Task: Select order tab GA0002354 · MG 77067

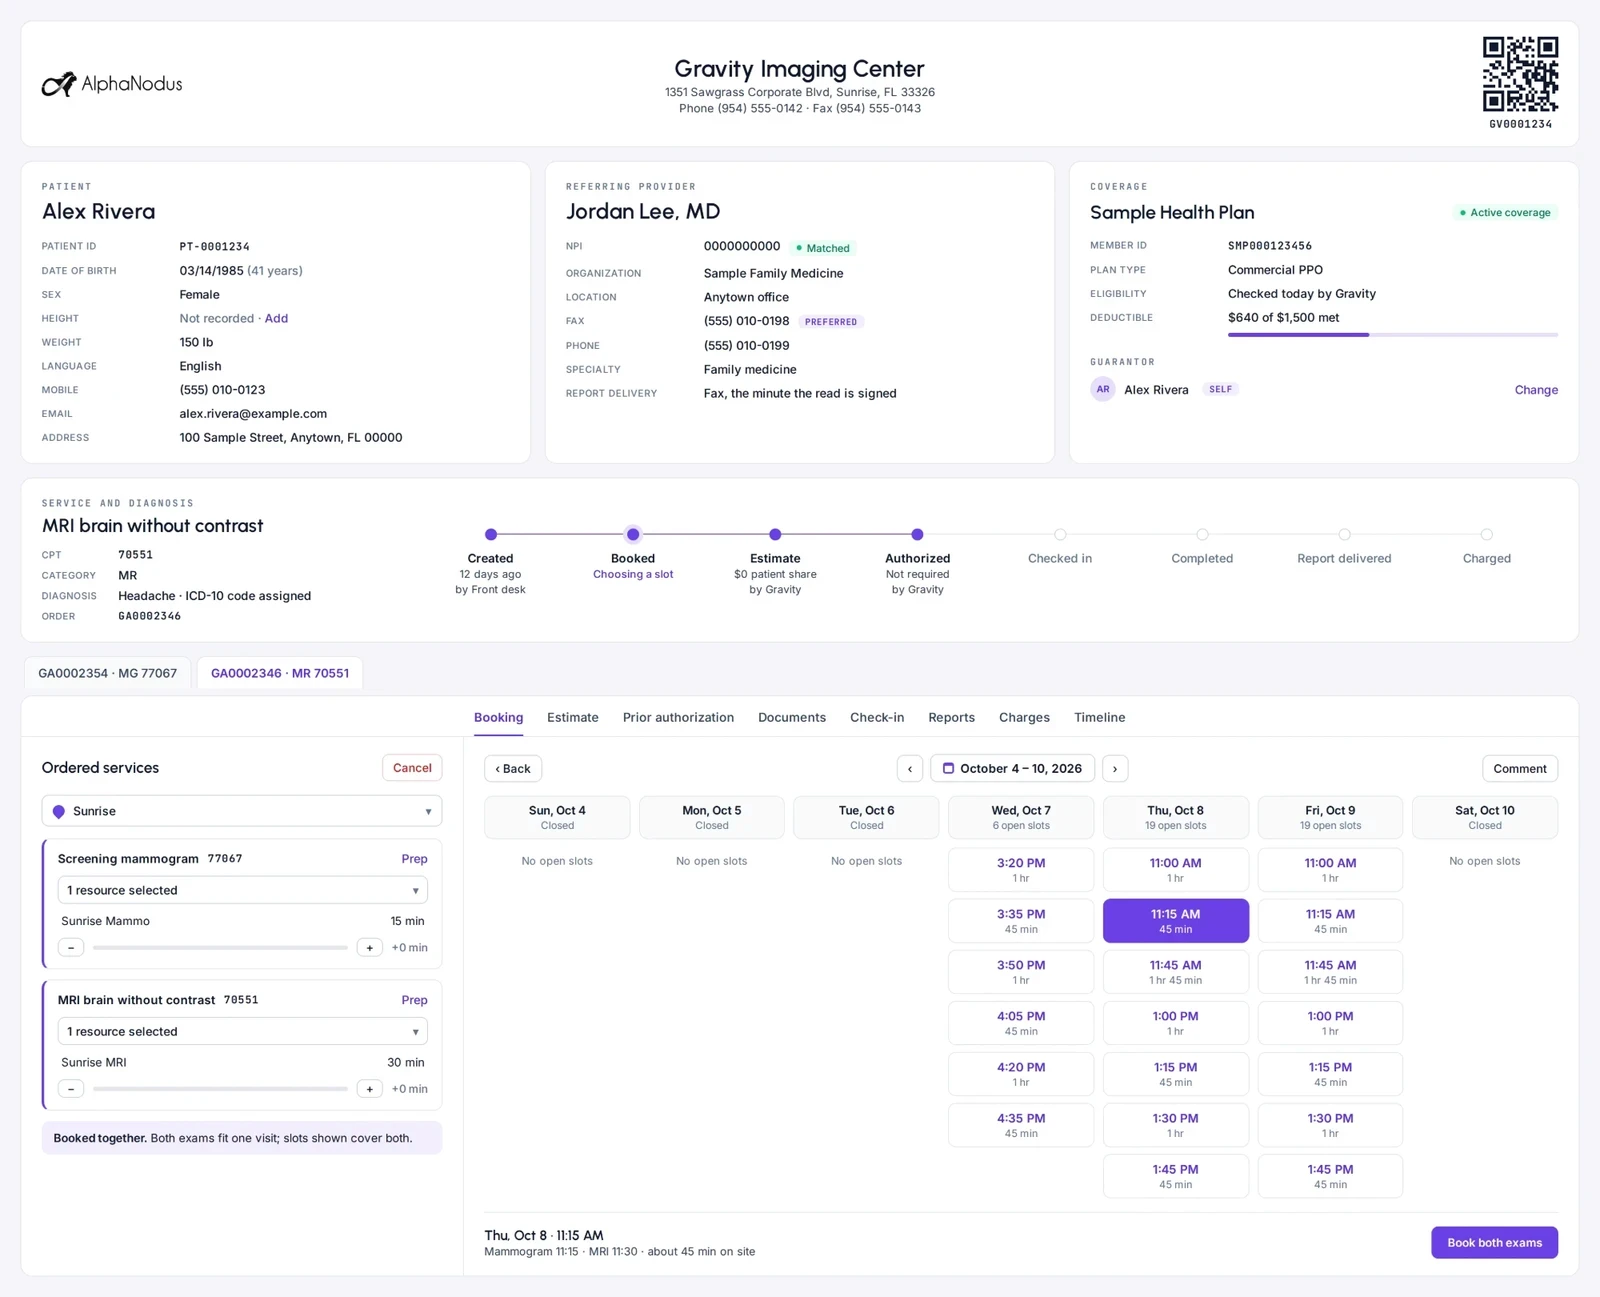Action: 108,673
